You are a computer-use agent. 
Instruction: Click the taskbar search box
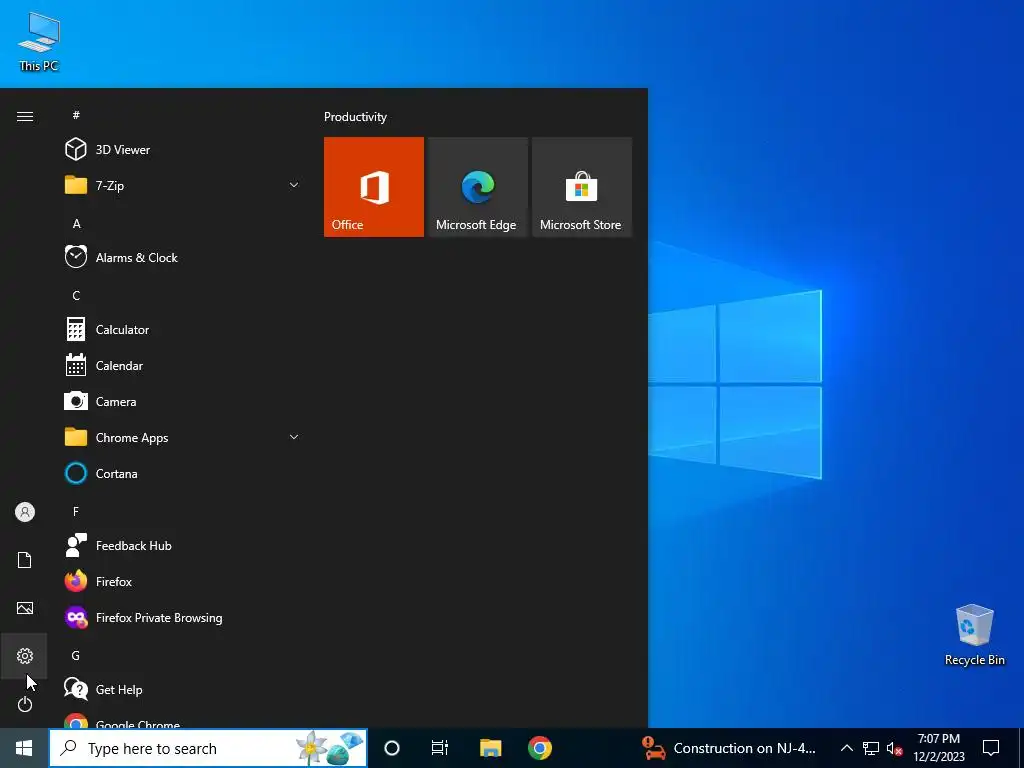coord(208,748)
